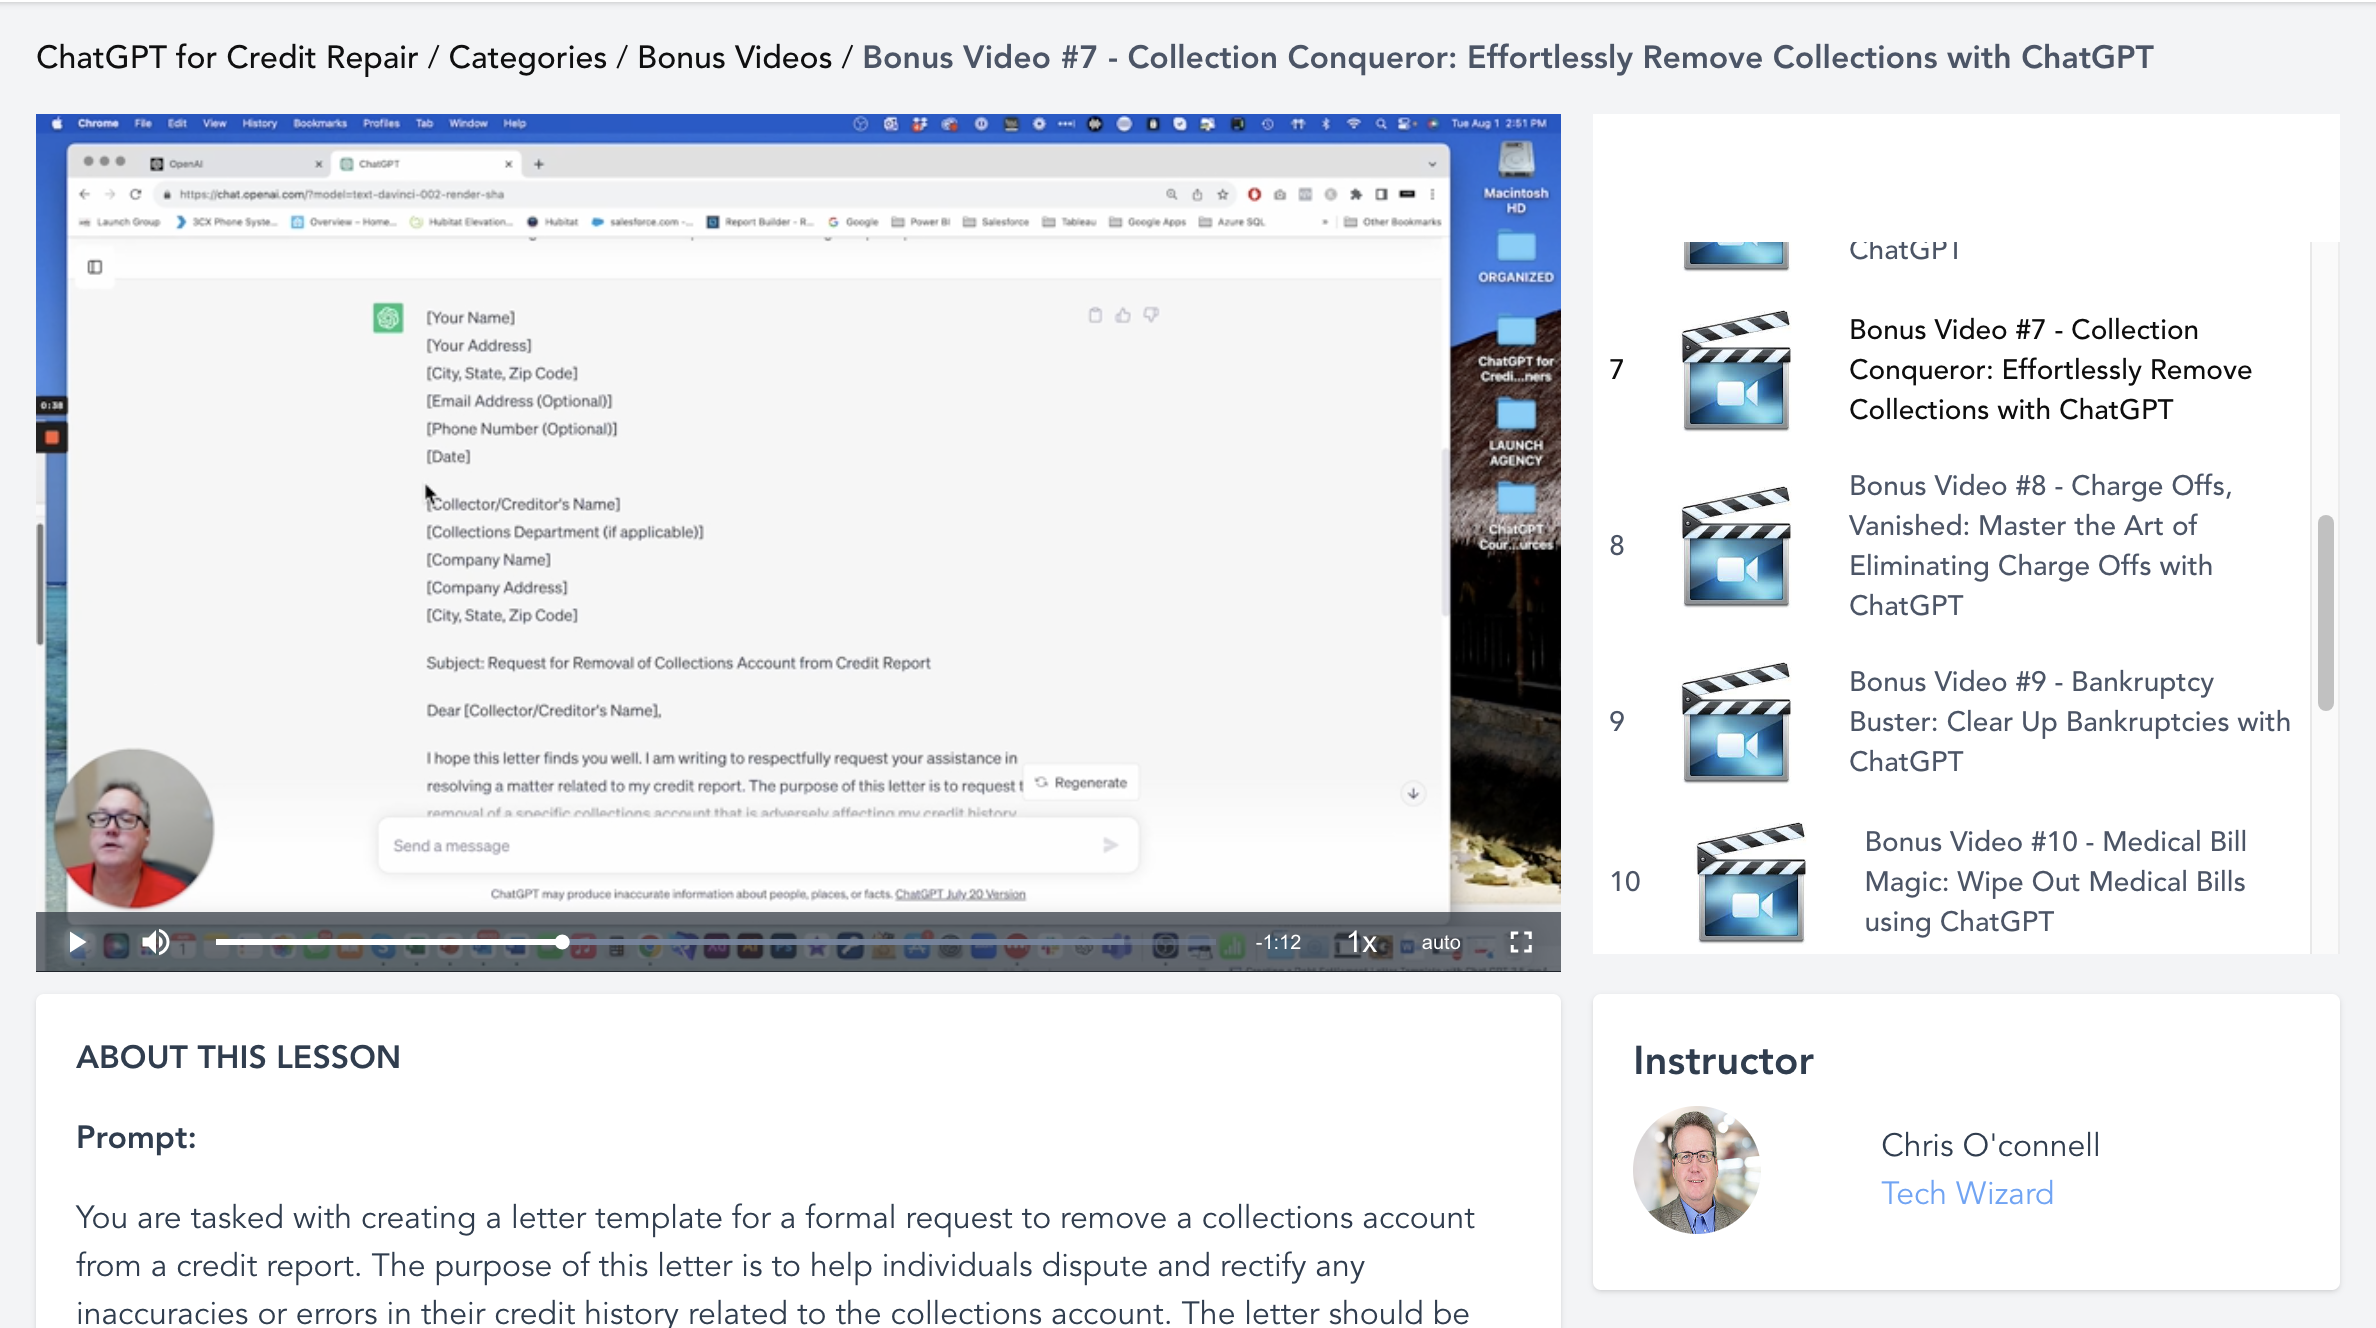Change the 1x playback speed
Viewport: 2376px width, 1328px height.
(x=1362, y=942)
